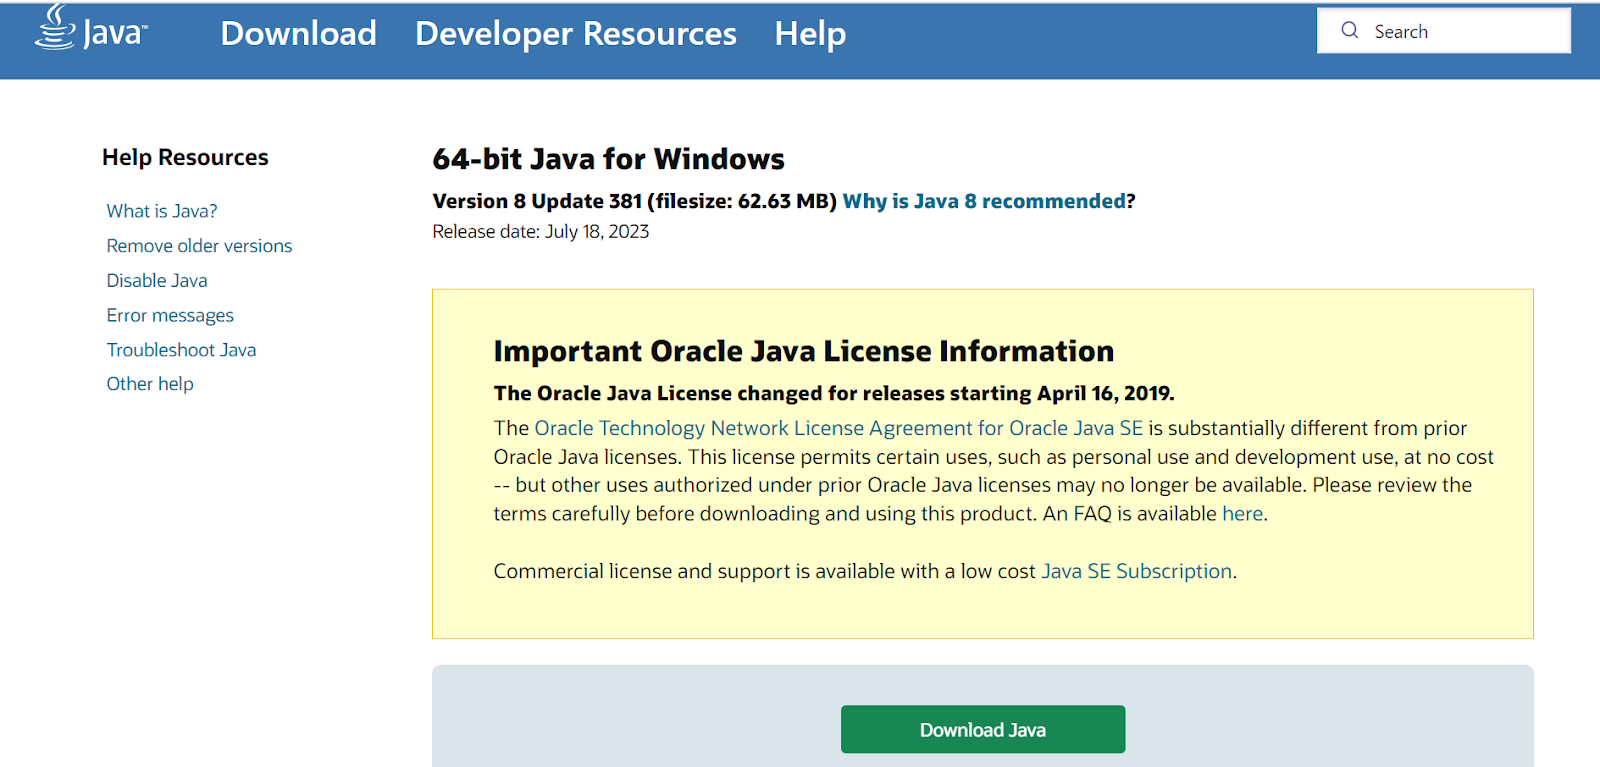
Task: Open the Java SE Subscription link
Action: [x=1136, y=571]
